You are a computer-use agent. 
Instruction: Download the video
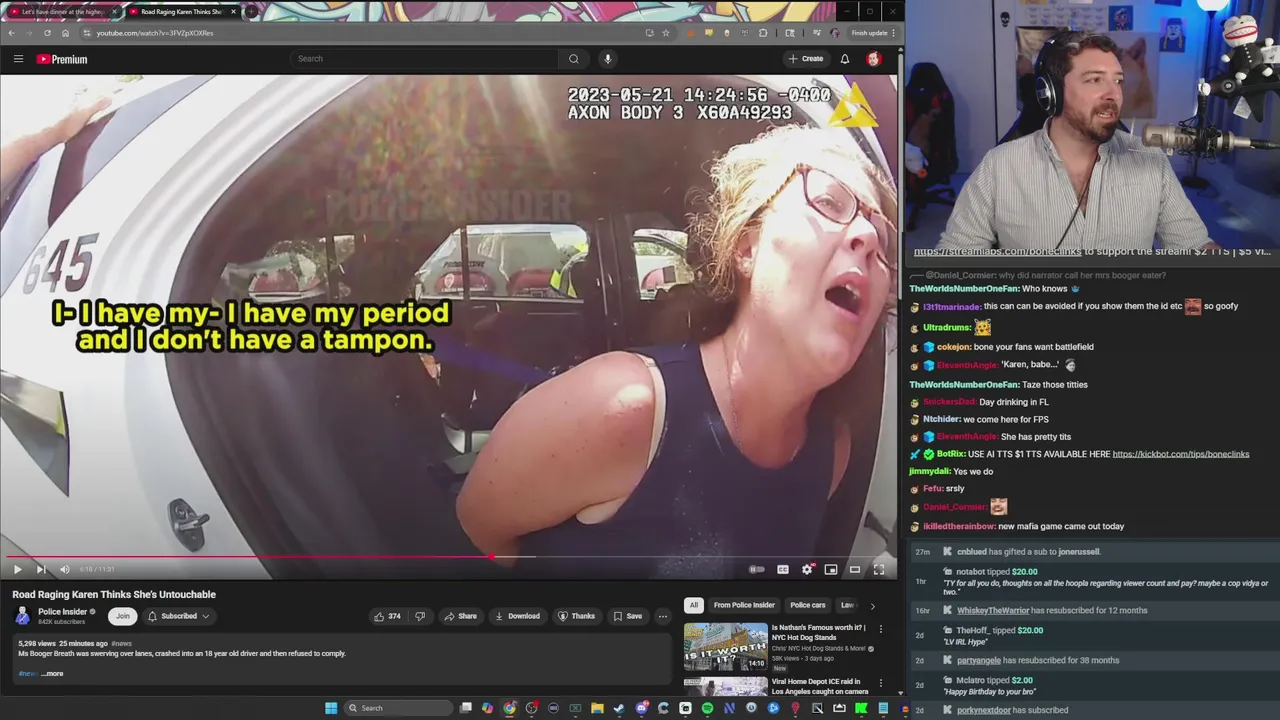click(x=517, y=616)
